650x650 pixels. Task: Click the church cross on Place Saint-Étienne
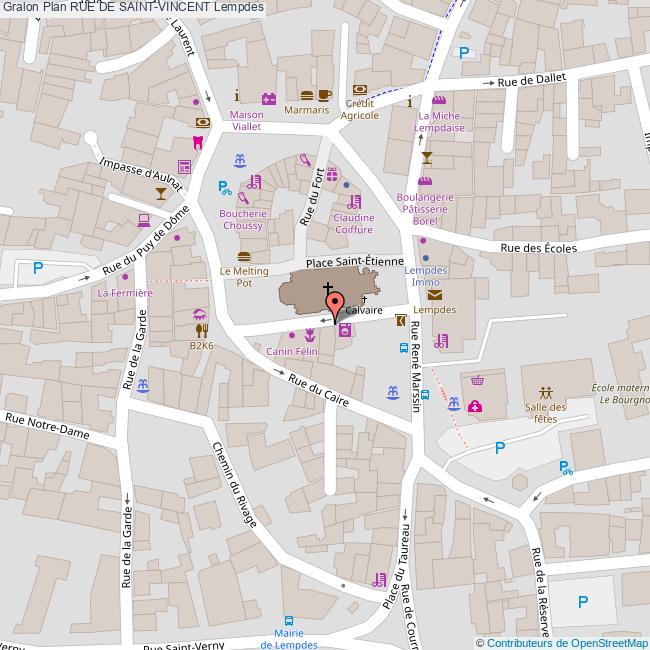pos(328,289)
